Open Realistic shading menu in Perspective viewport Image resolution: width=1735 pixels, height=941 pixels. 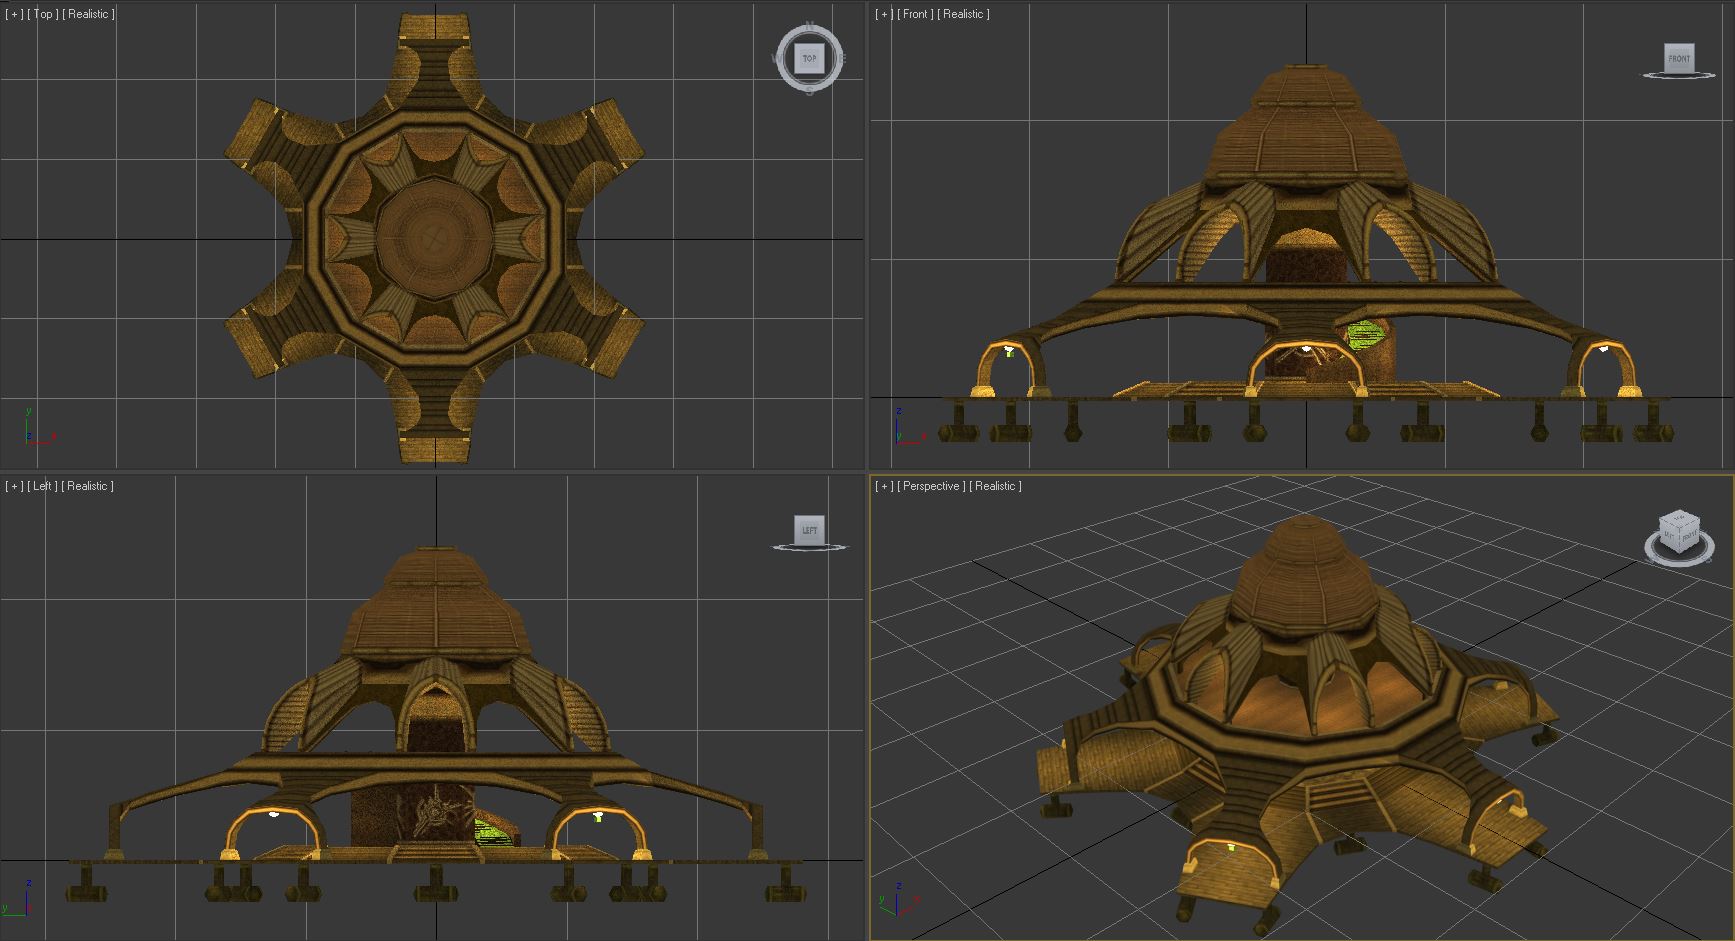[996, 486]
